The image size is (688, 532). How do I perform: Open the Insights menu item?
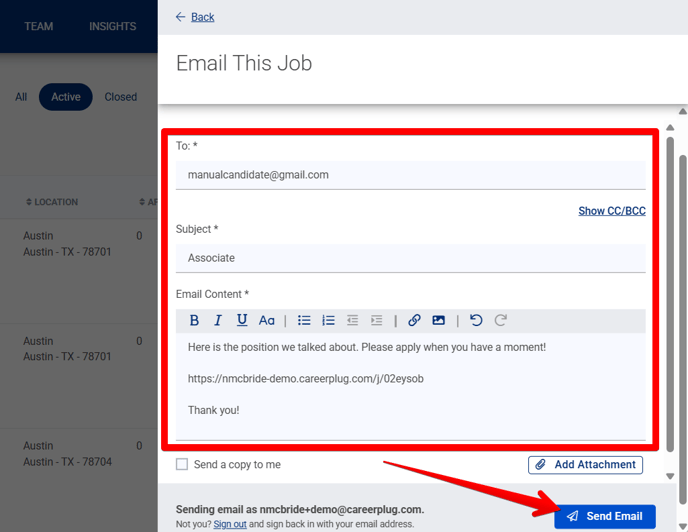[x=112, y=26]
